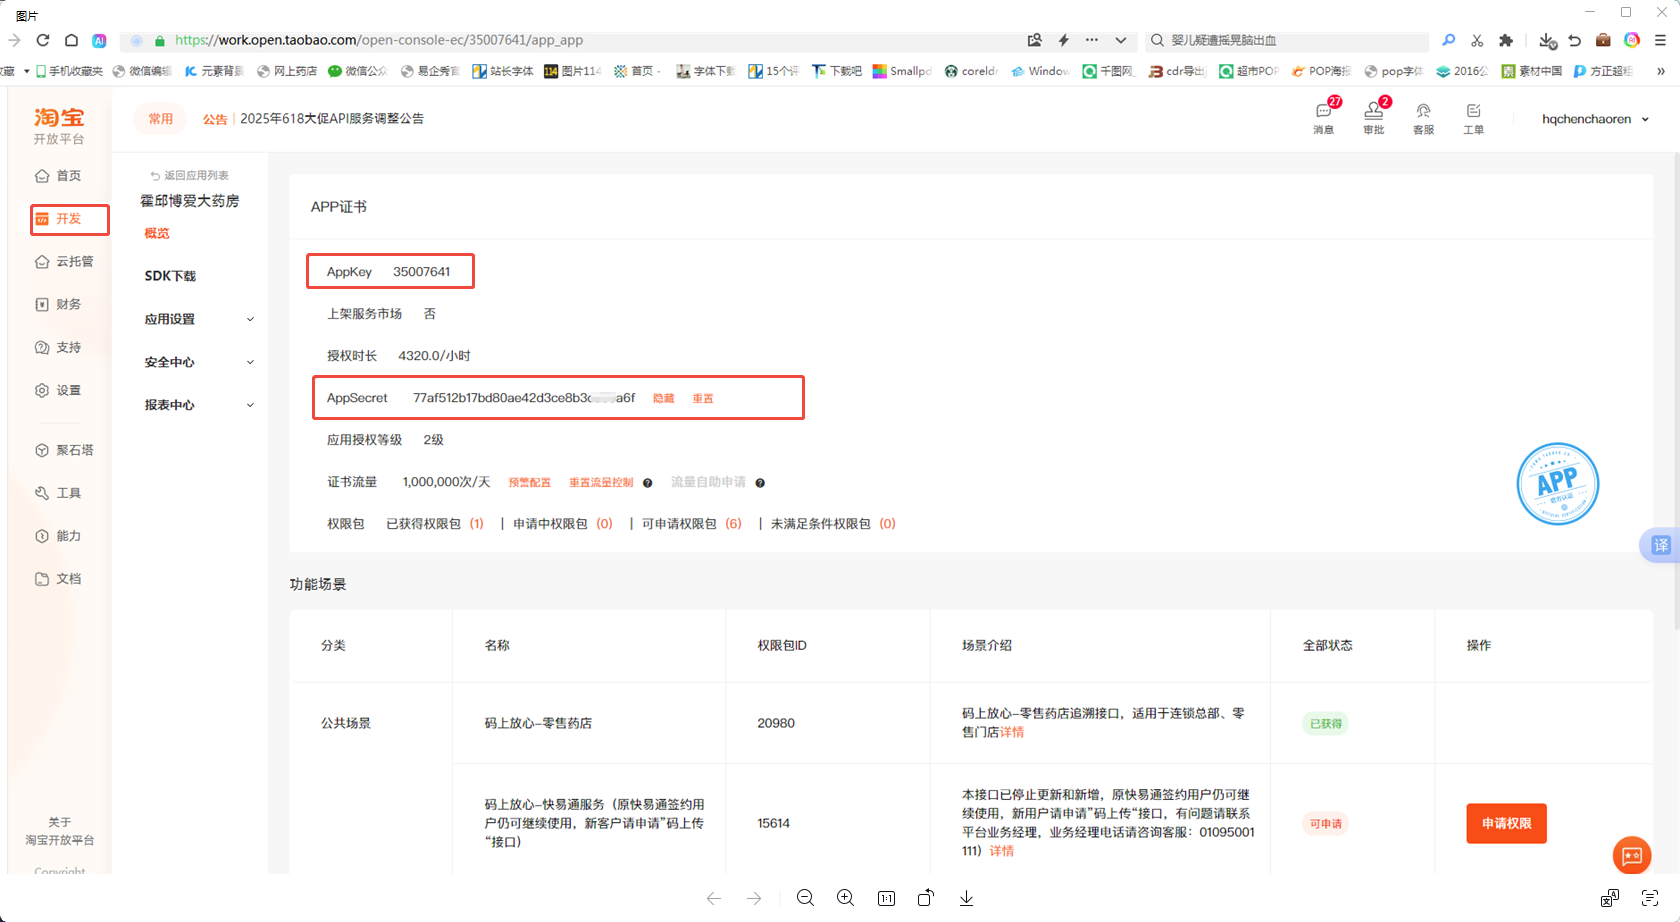The height and width of the screenshot is (922, 1680).
Task: Open SDK下载 menu item
Action: coord(170,277)
